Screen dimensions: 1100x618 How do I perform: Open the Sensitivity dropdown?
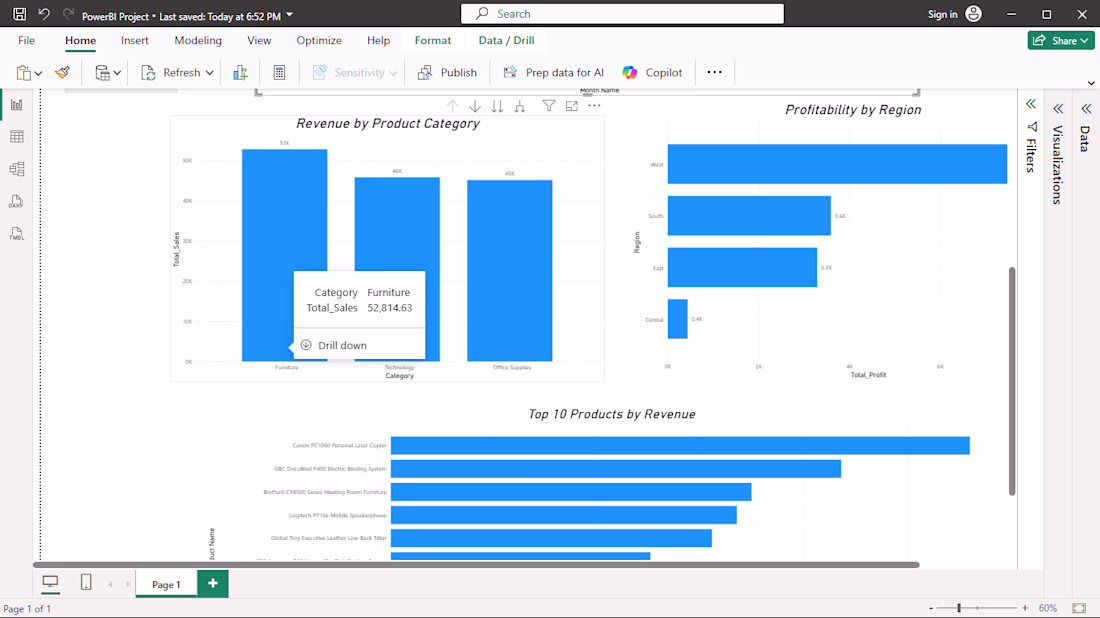(x=355, y=72)
